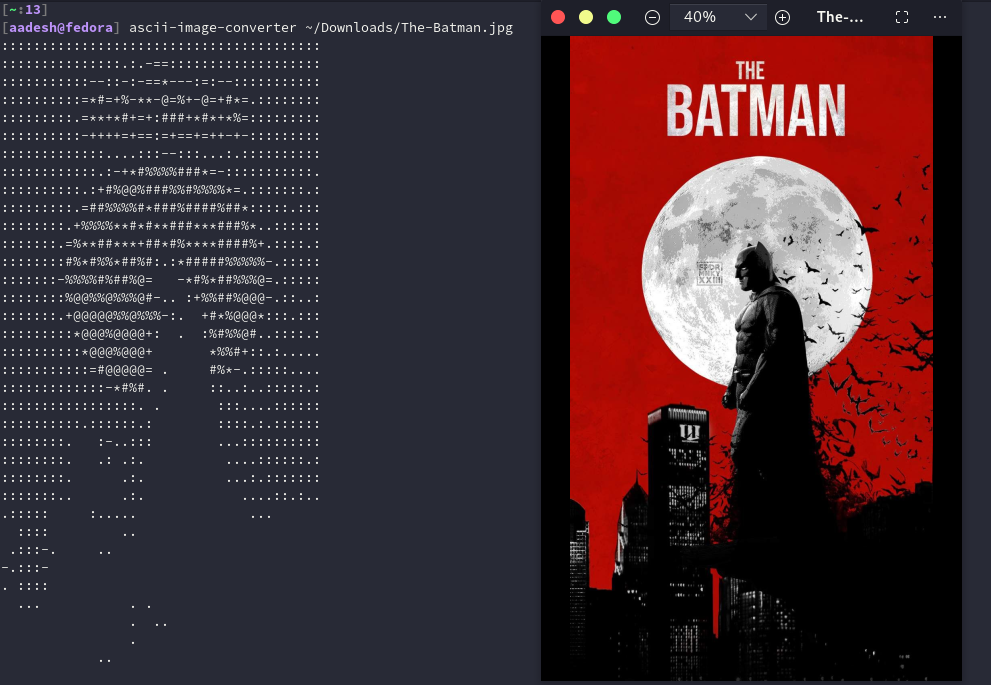Click the truncated 'The-...' window title
Image resolution: width=991 pixels, height=685 pixels.
(x=840, y=17)
